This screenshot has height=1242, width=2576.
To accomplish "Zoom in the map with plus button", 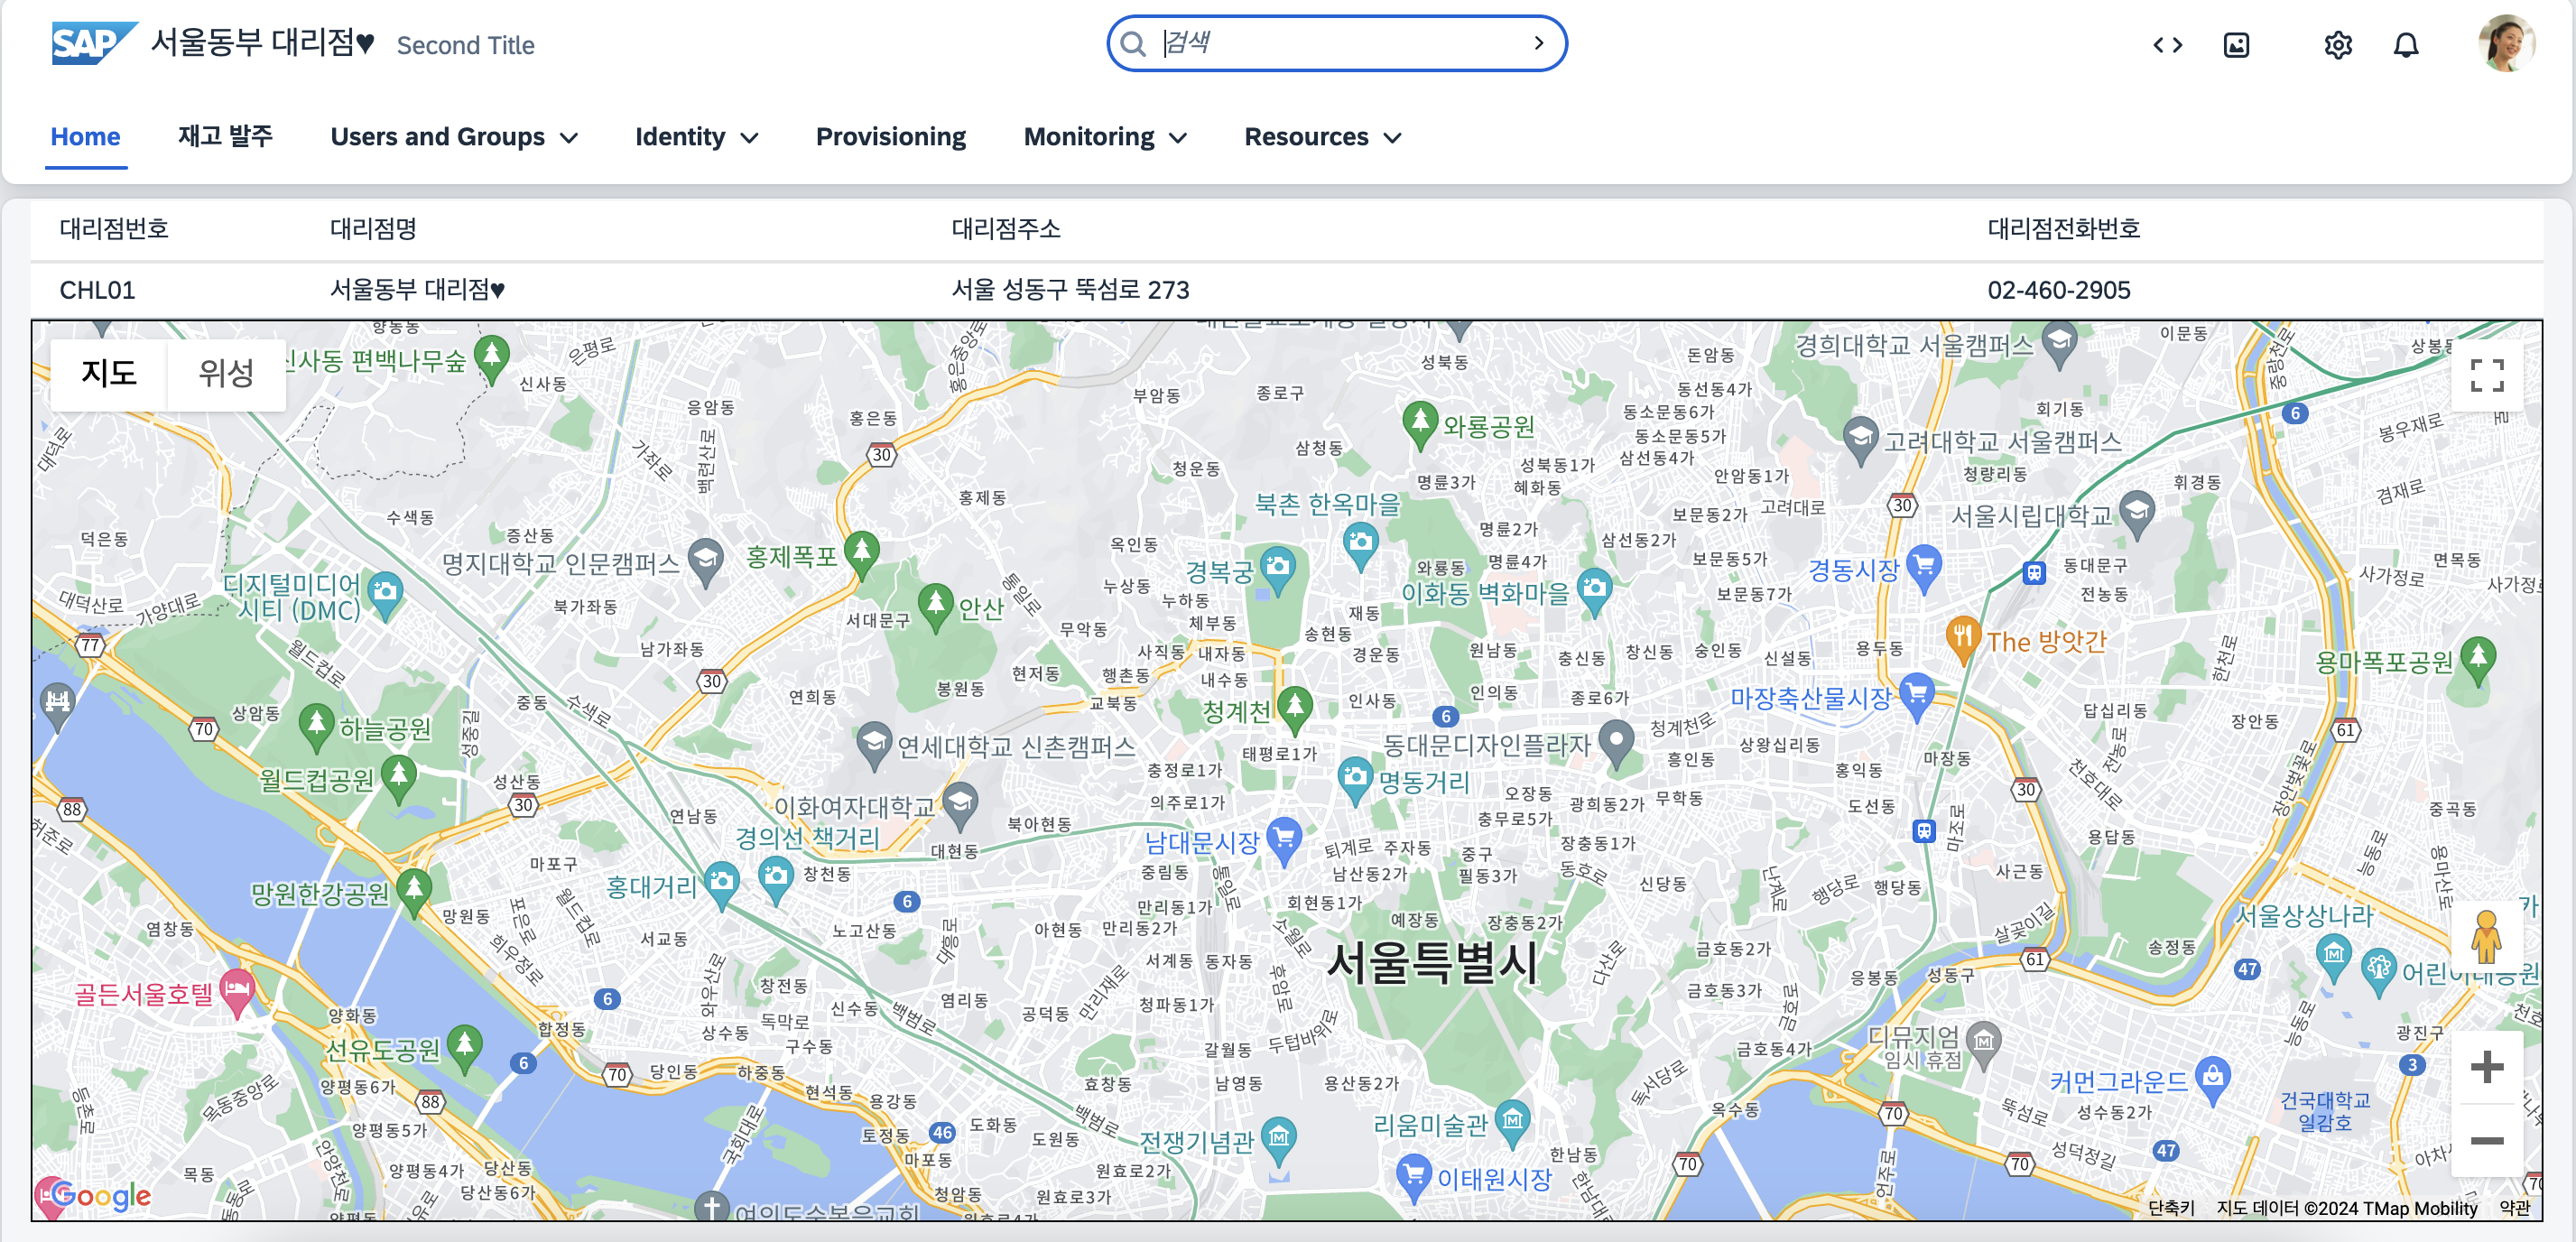I will click(x=2486, y=1066).
